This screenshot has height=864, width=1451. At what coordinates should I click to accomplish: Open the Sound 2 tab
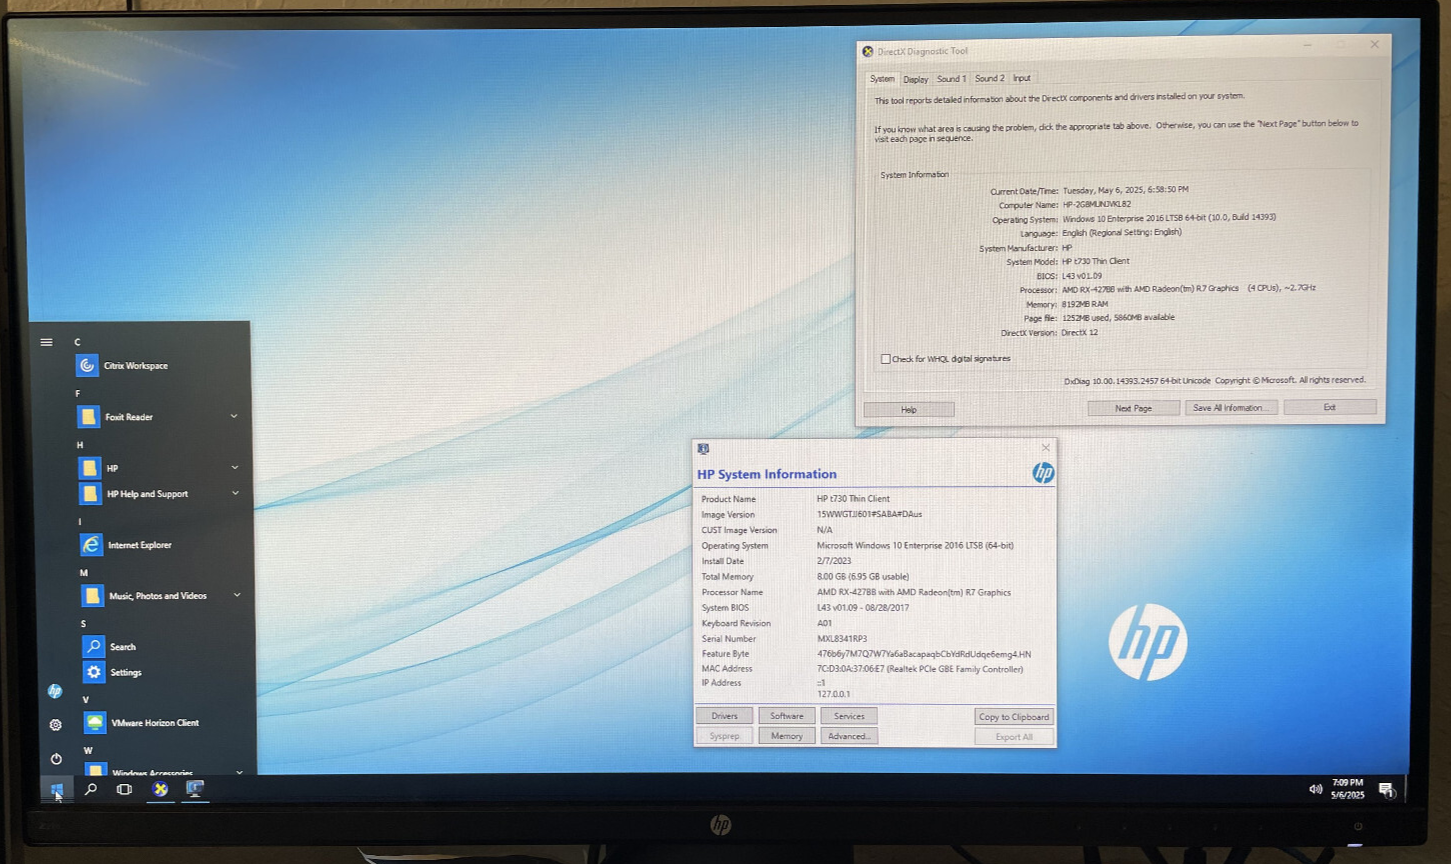990,78
